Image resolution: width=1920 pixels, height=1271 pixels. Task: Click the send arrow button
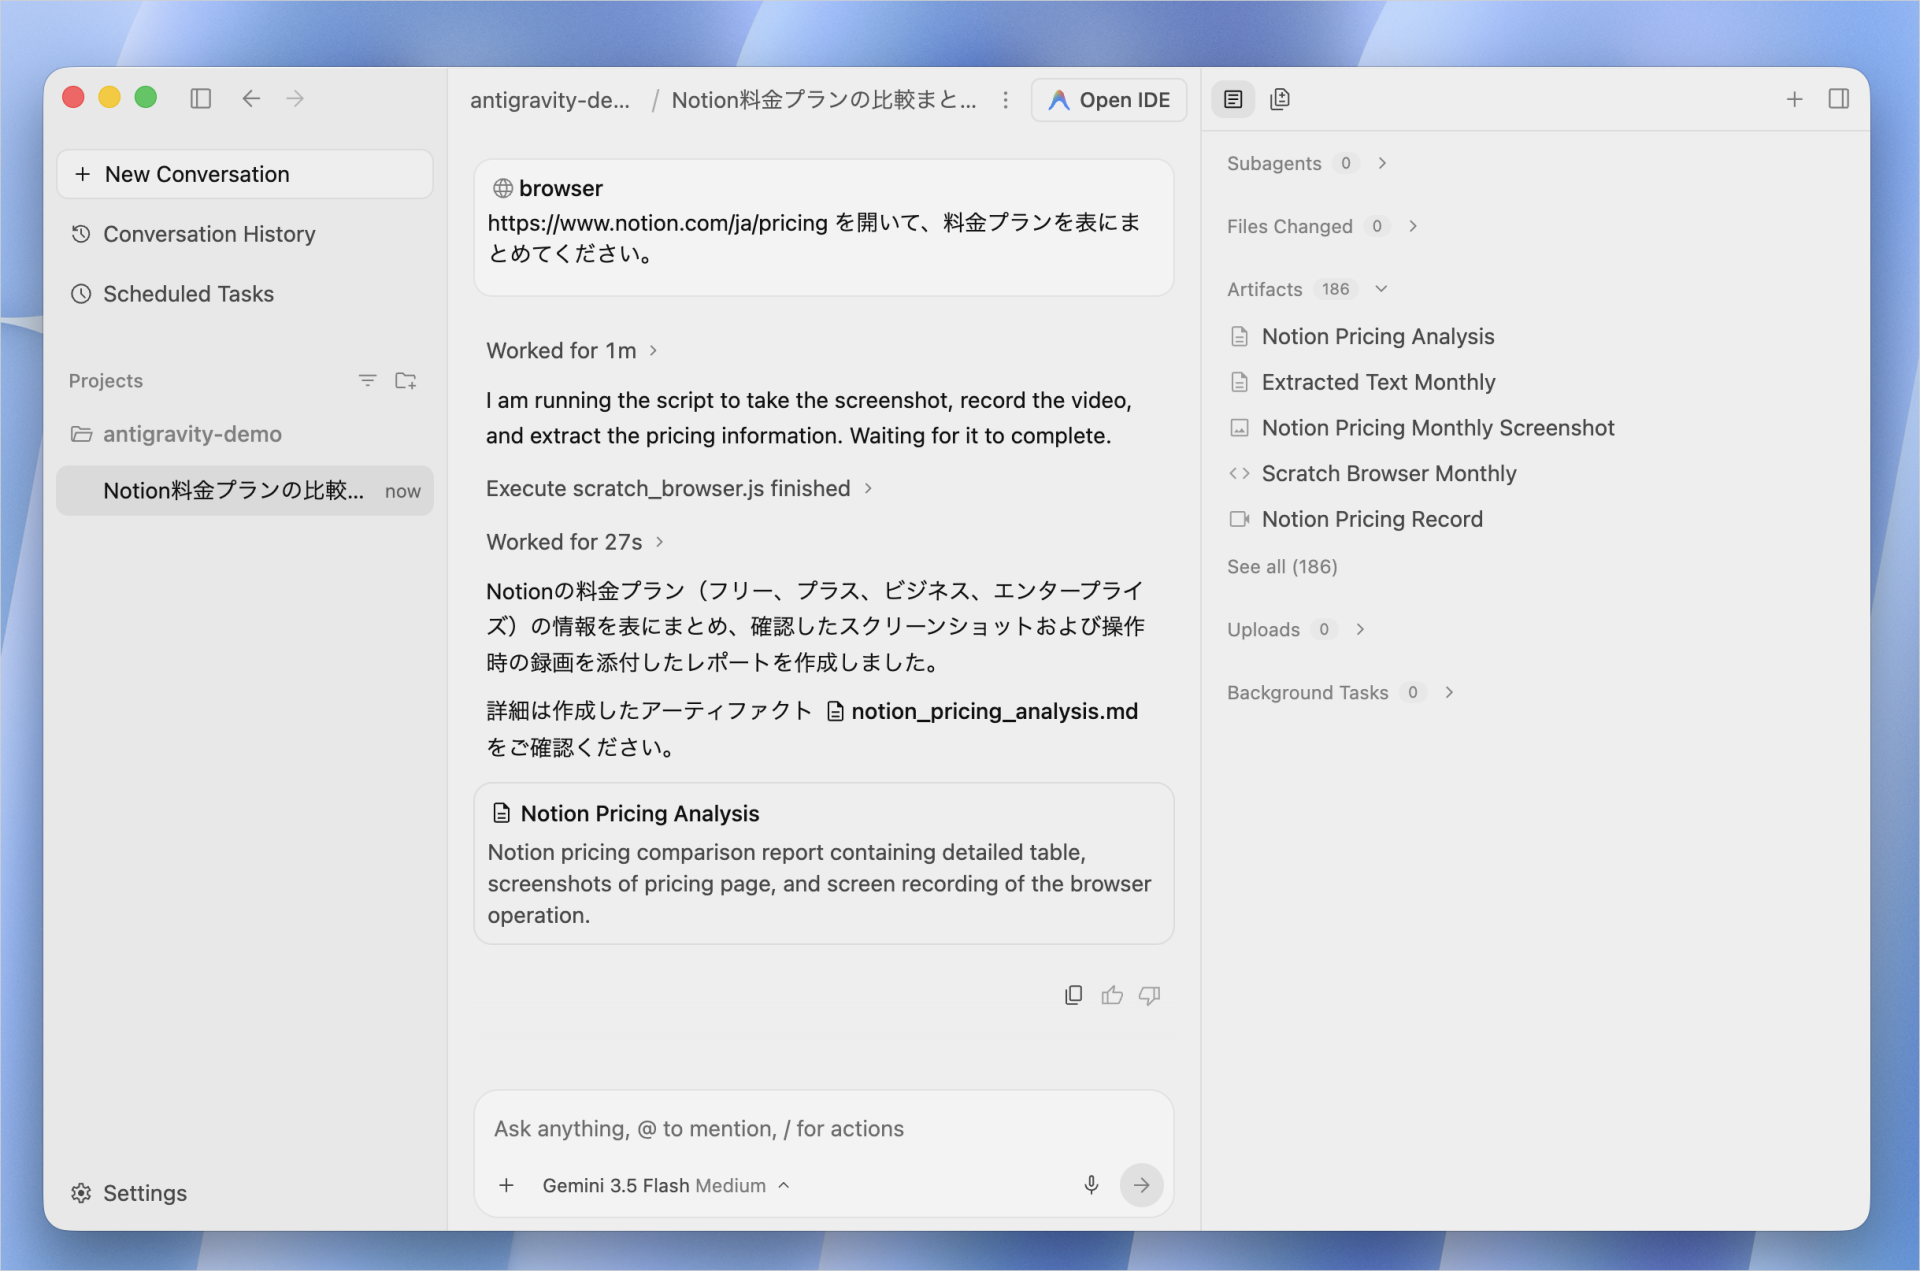point(1141,1185)
